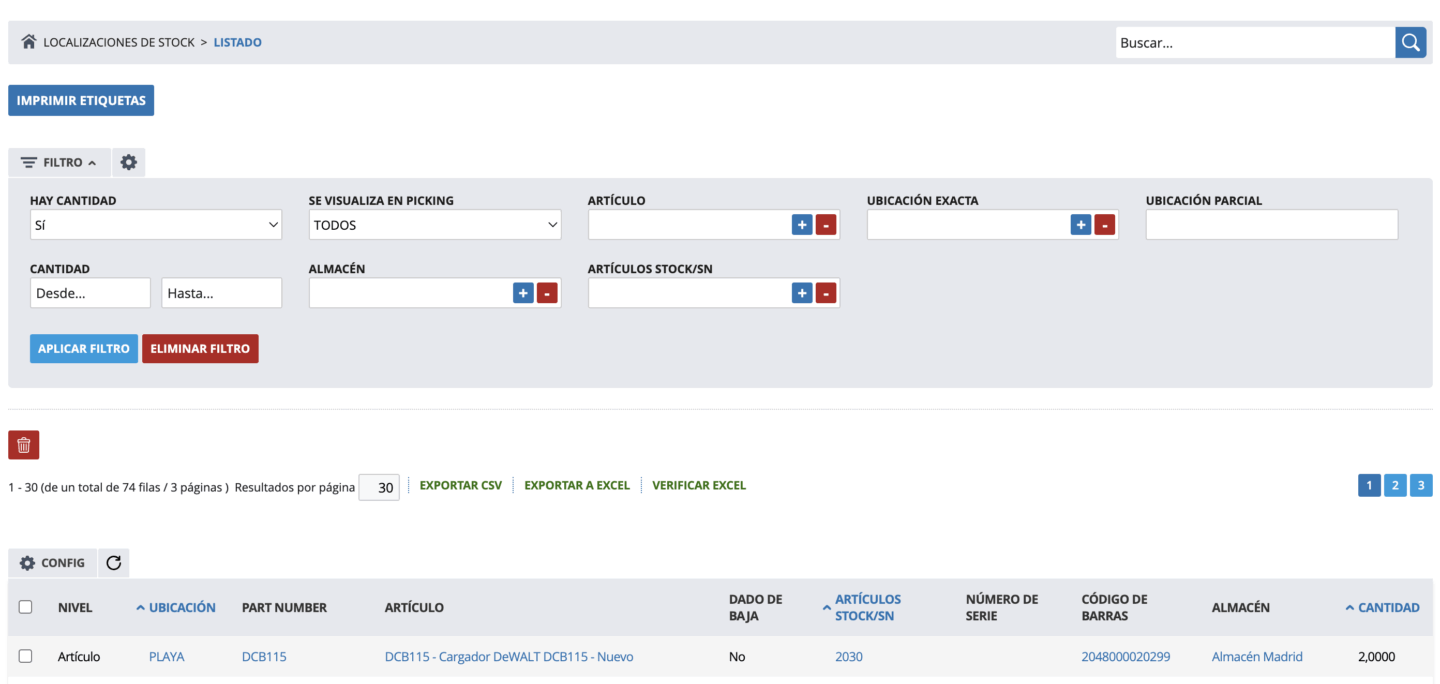This screenshot has height=684, width=1440.
Task: Go to page 3 of results
Action: [1421, 486]
